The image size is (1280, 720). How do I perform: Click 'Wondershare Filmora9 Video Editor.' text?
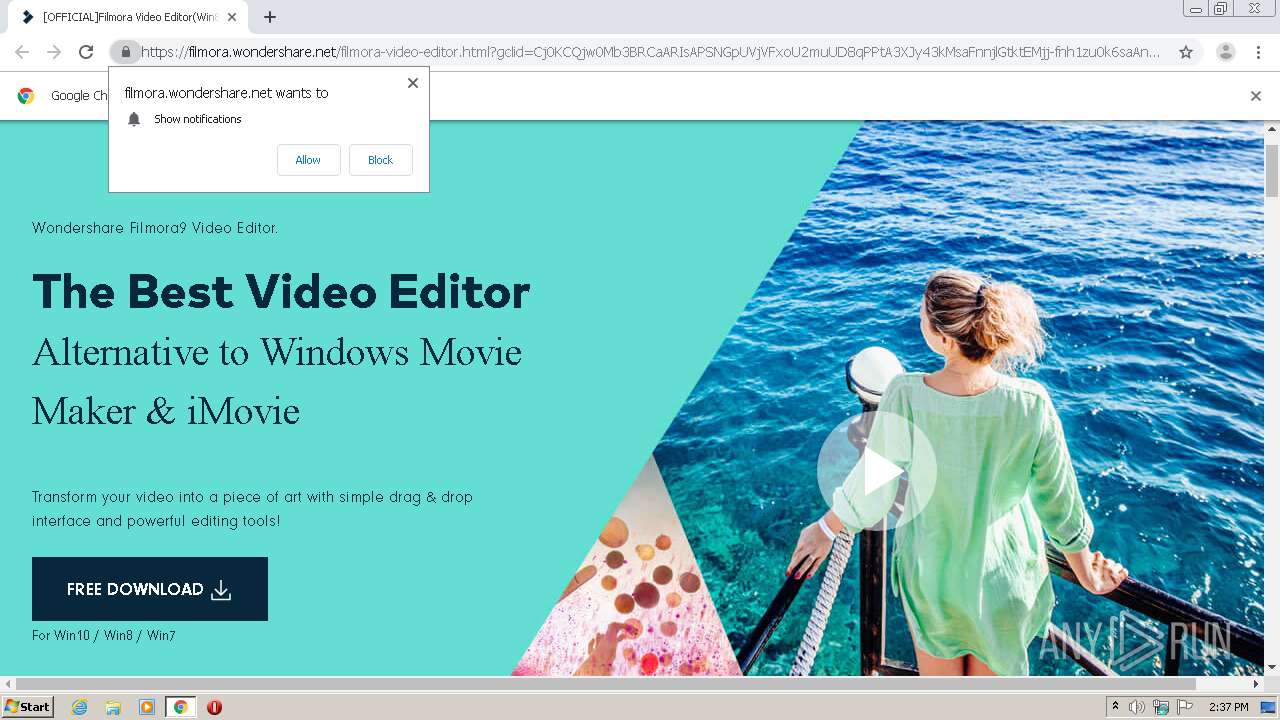(155, 228)
